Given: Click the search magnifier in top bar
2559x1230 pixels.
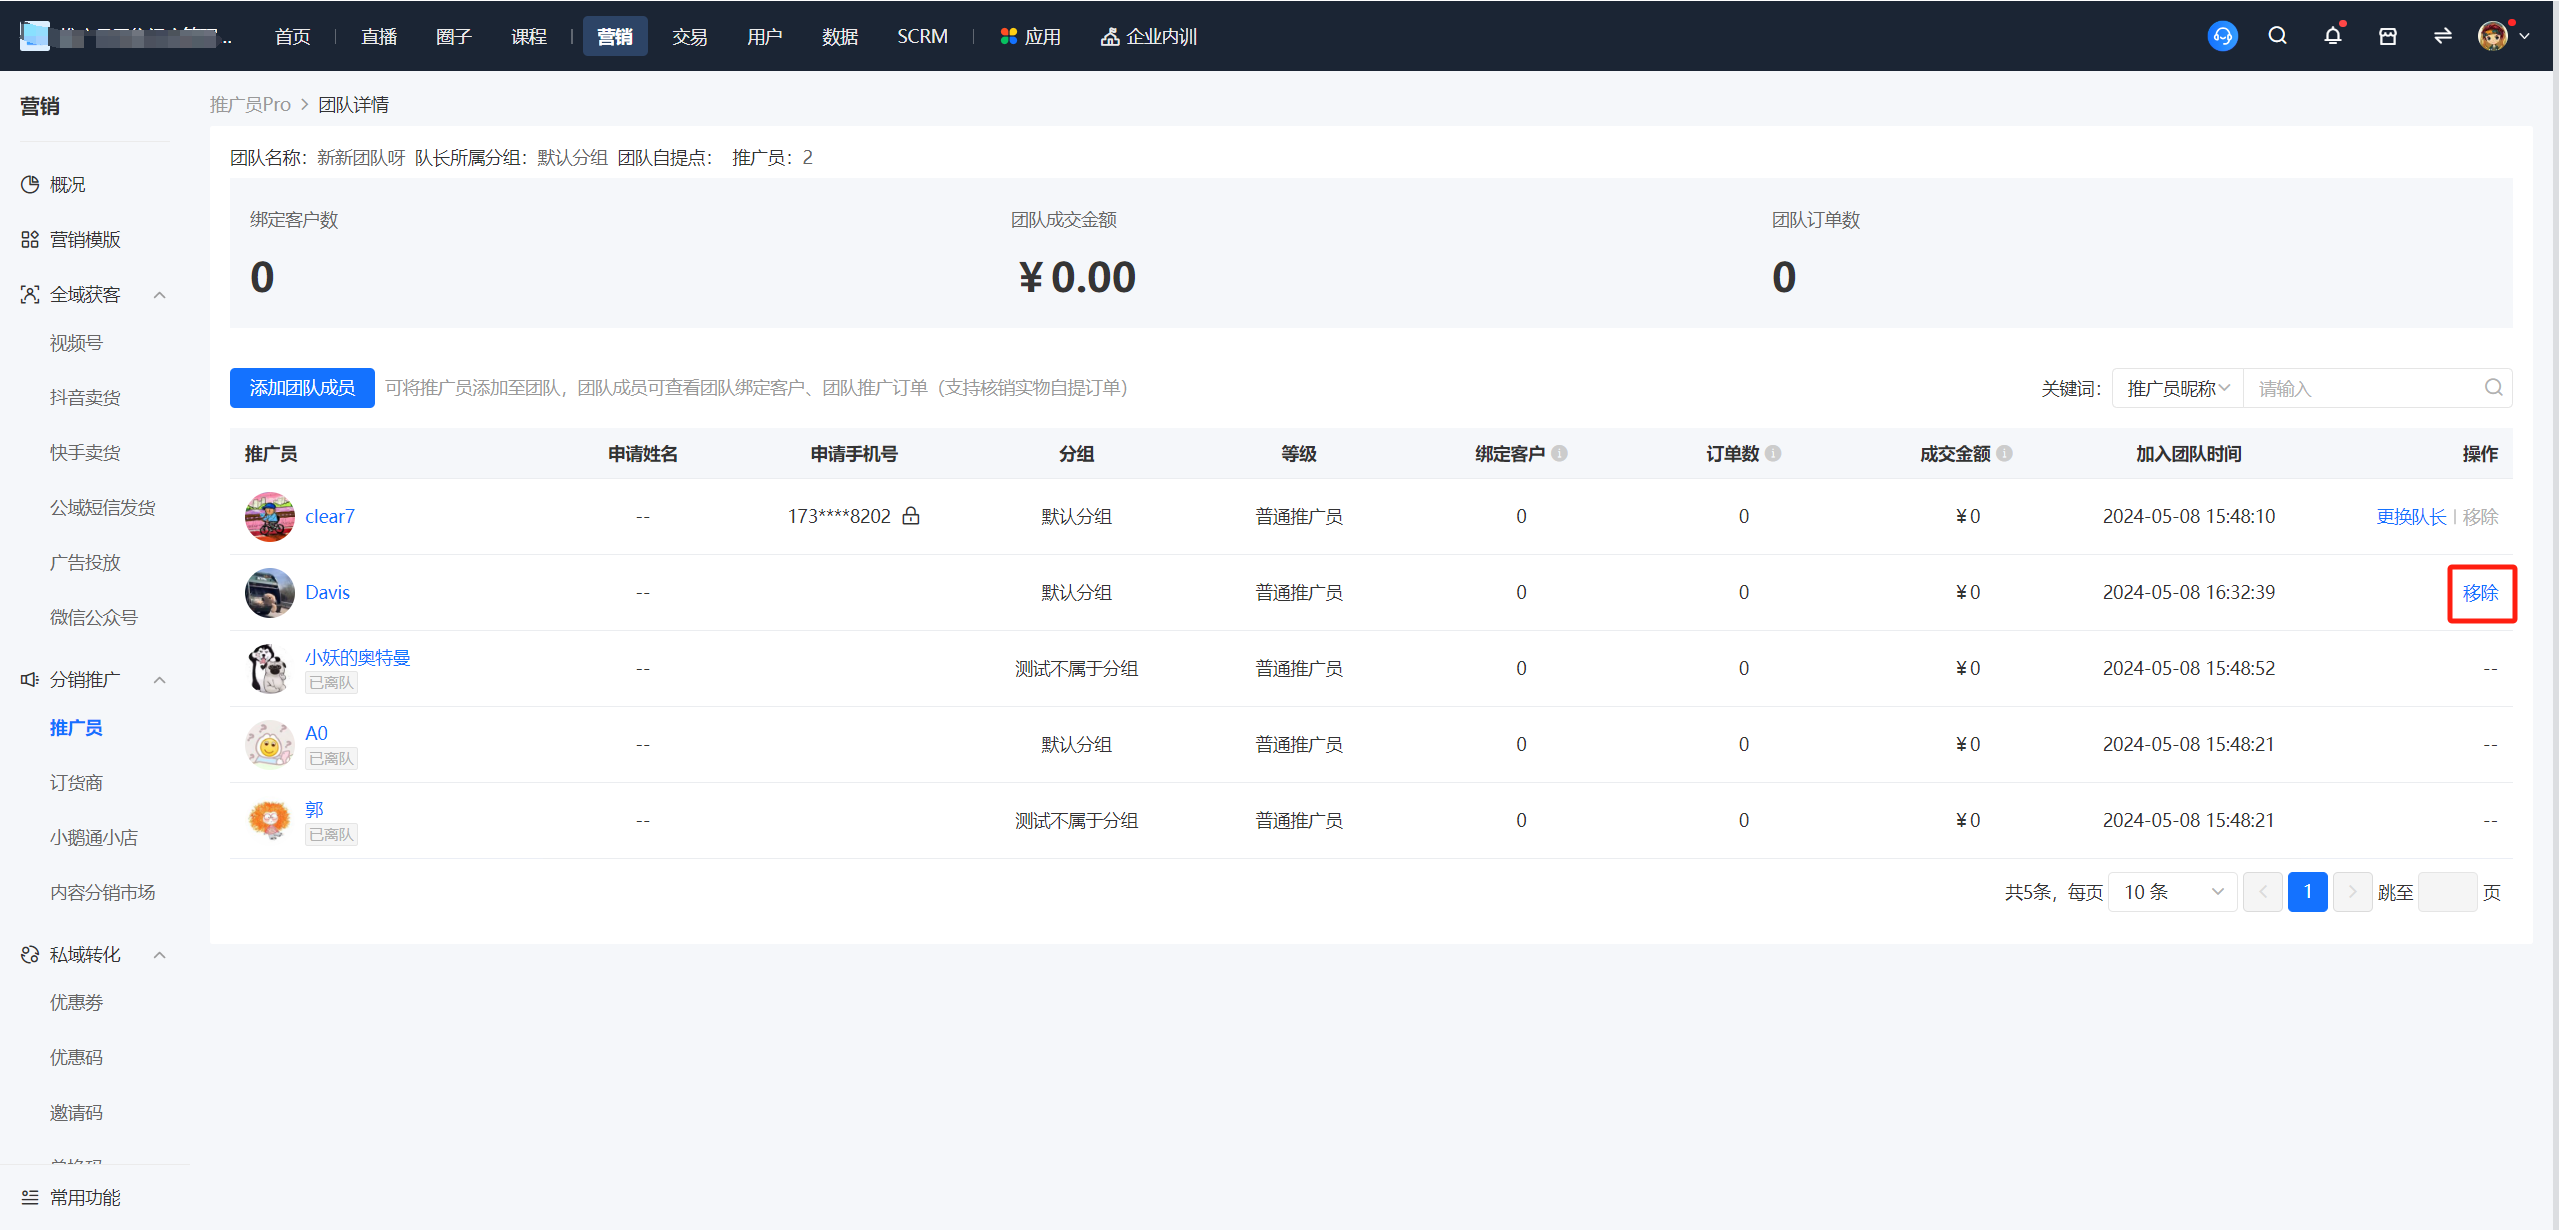Looking at the screenshot, I should 2278,36.
